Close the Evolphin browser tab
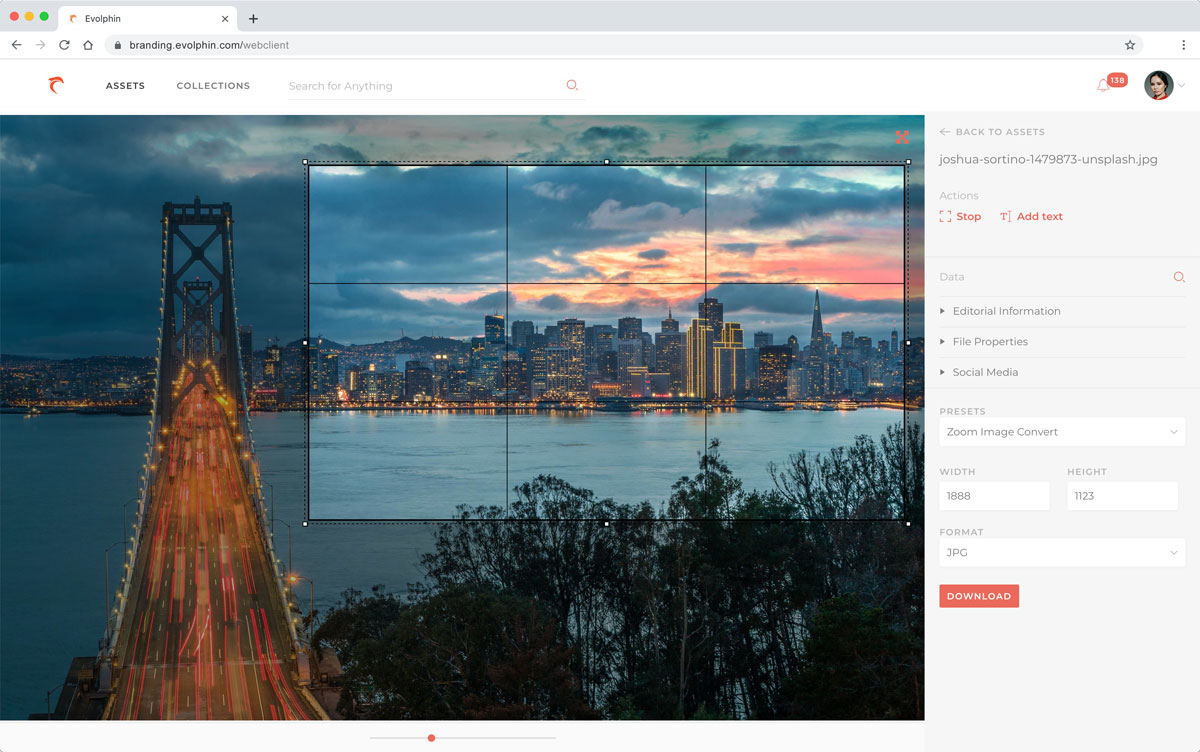1200x752 pixels. click(x=225, y=19)
